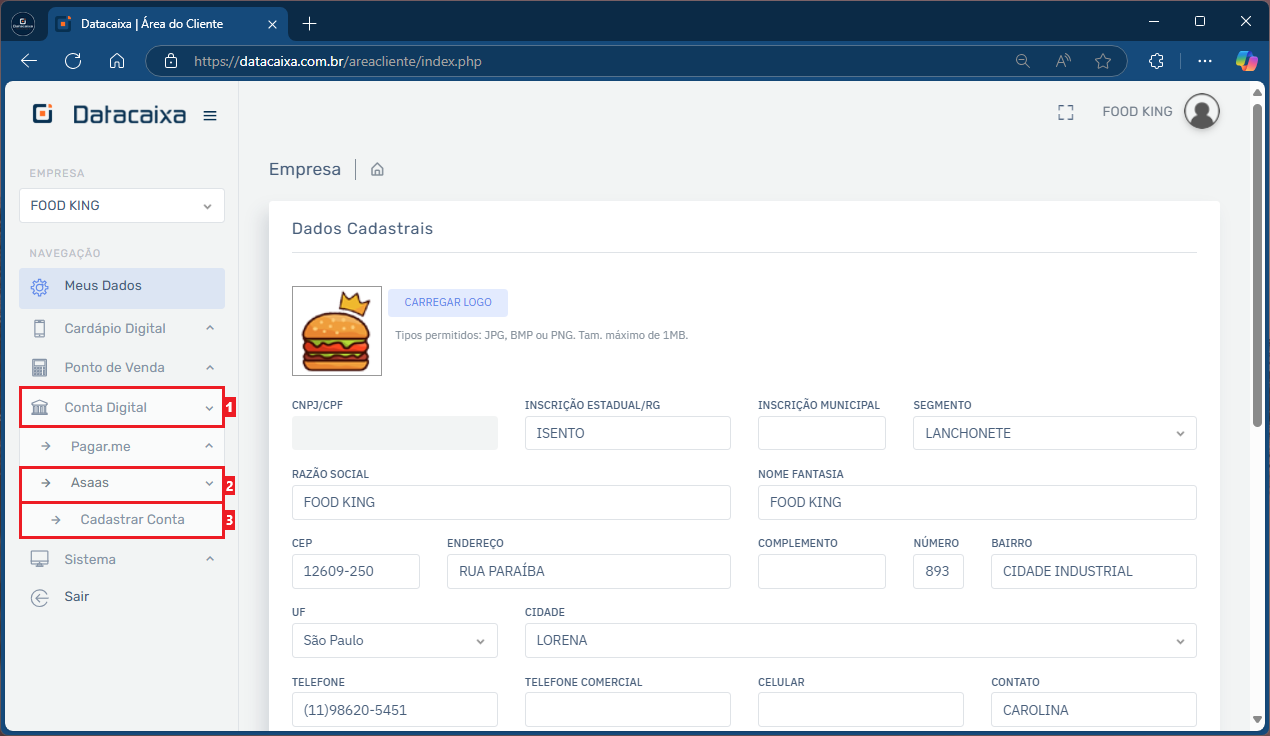The image size is (1270, 736).
Task: Open the Empresa FOOD KING dropdown
Action: pyautogui.click(x=122, y=206)
